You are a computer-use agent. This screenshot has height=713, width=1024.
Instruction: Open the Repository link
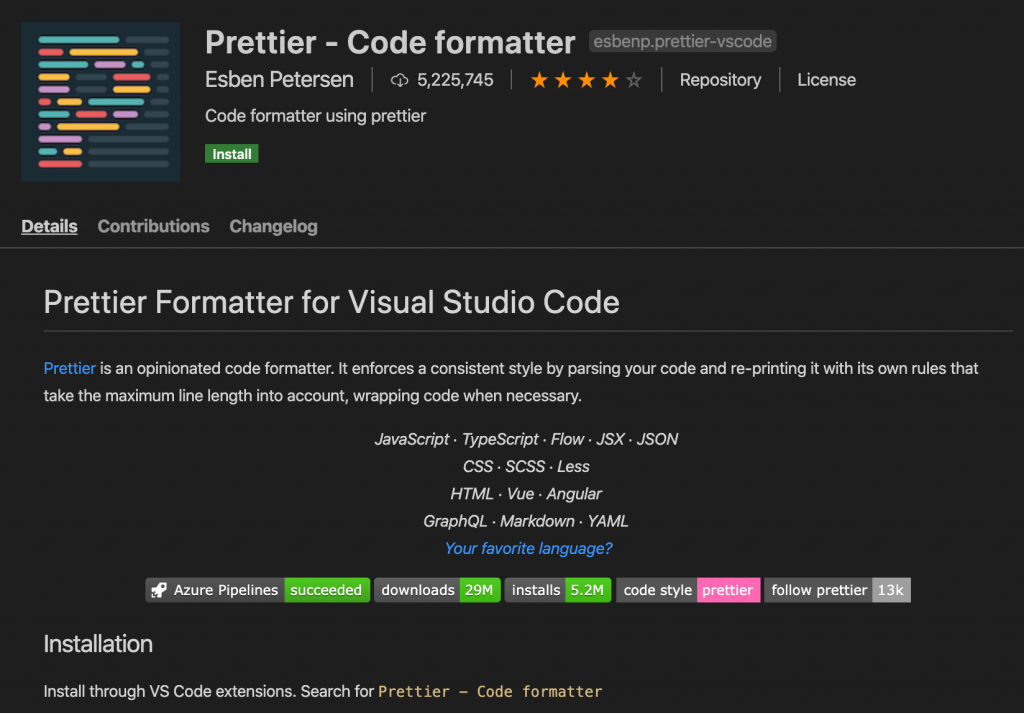[720, 80]
